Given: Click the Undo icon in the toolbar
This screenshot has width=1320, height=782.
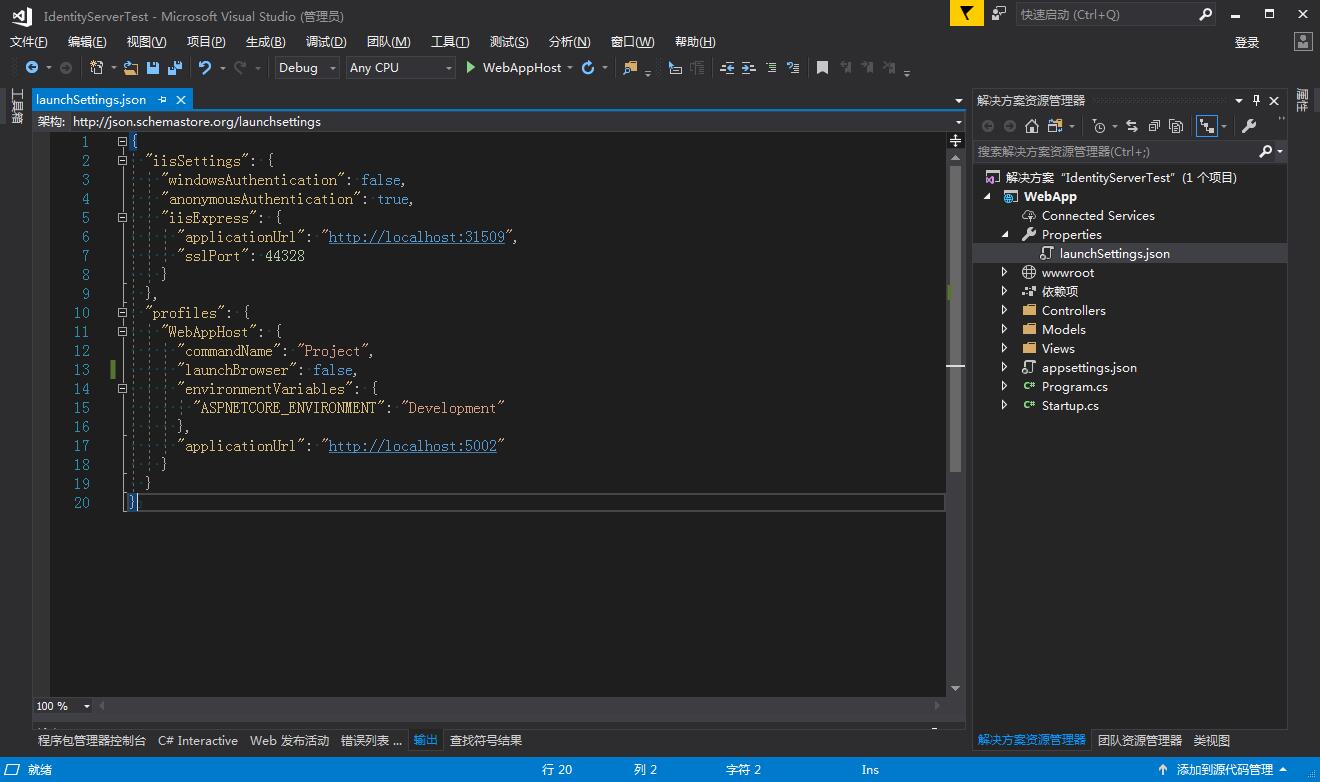Looking at the screenshot, I should [205, 68].
